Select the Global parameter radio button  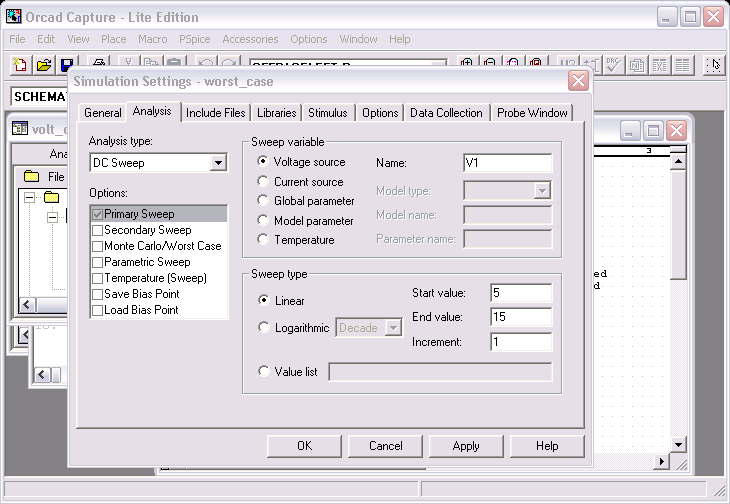click(263, 200)
